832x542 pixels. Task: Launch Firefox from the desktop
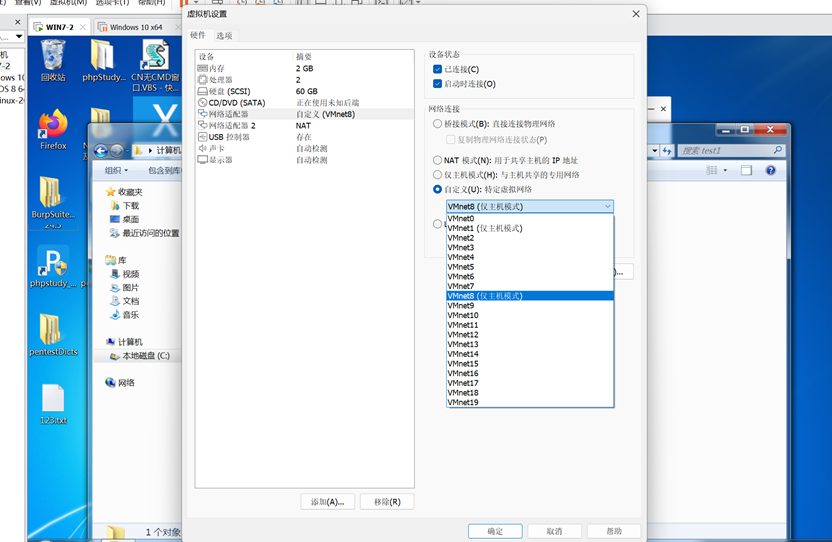(x=53, y=130)
